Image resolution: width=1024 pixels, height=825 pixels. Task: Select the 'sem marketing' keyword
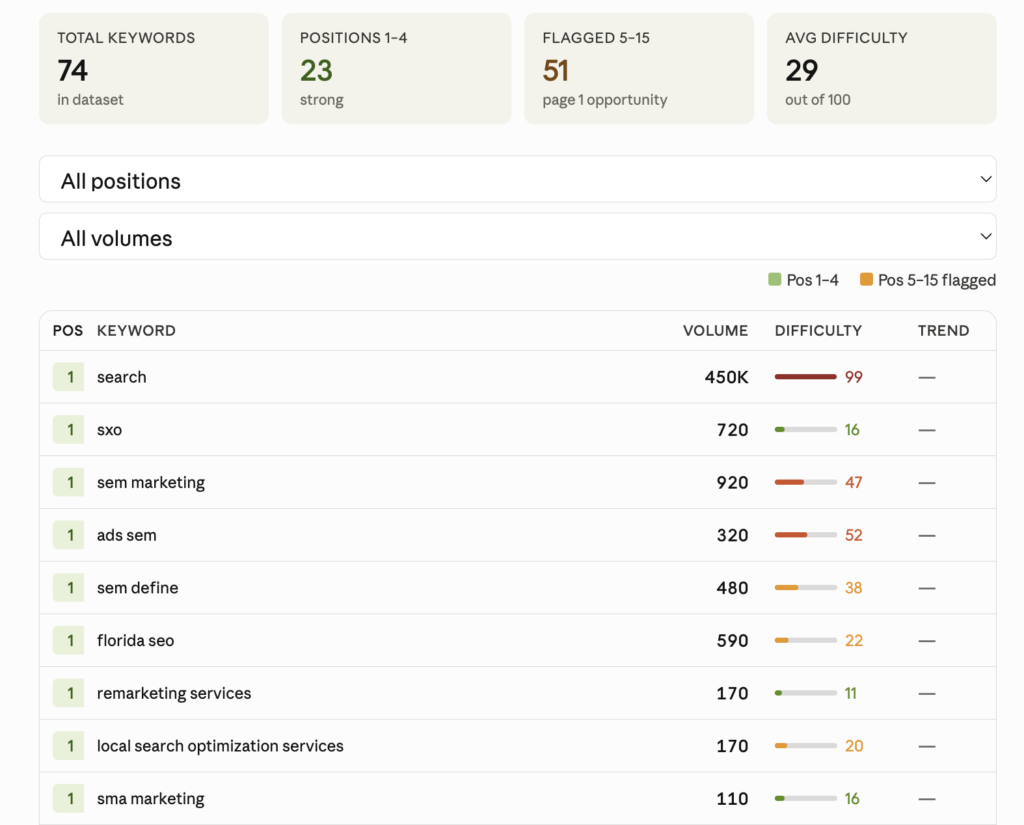151,483
